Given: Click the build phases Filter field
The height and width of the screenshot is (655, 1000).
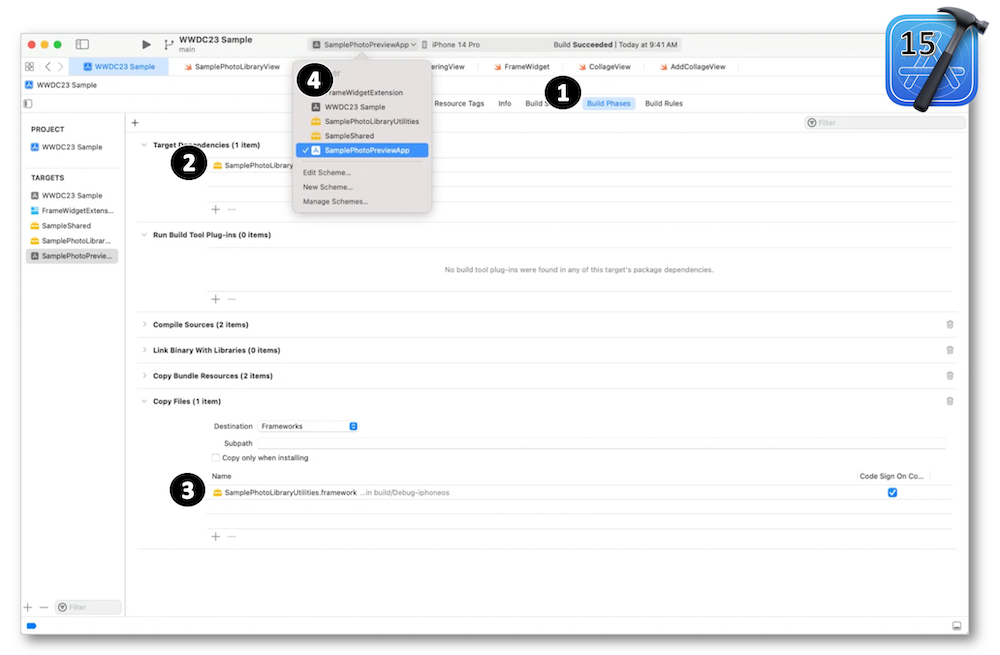Looking at the screenshot, I should pyautogui.click(x=885, y=122).
